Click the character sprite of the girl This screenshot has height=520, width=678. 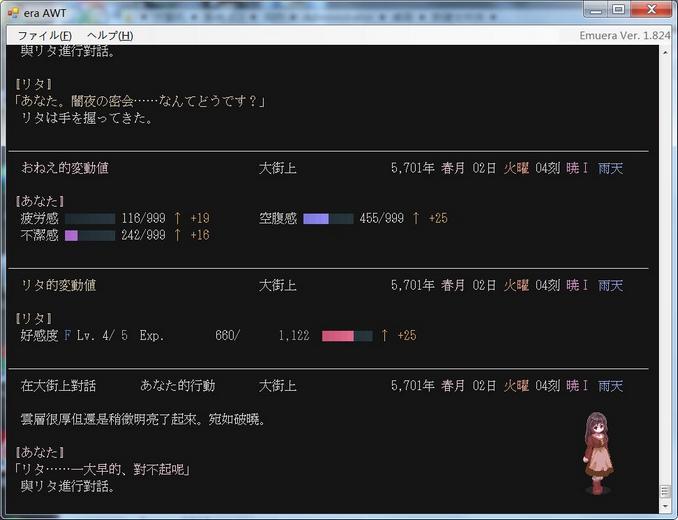pyautogui.click(x=598, y=453)
